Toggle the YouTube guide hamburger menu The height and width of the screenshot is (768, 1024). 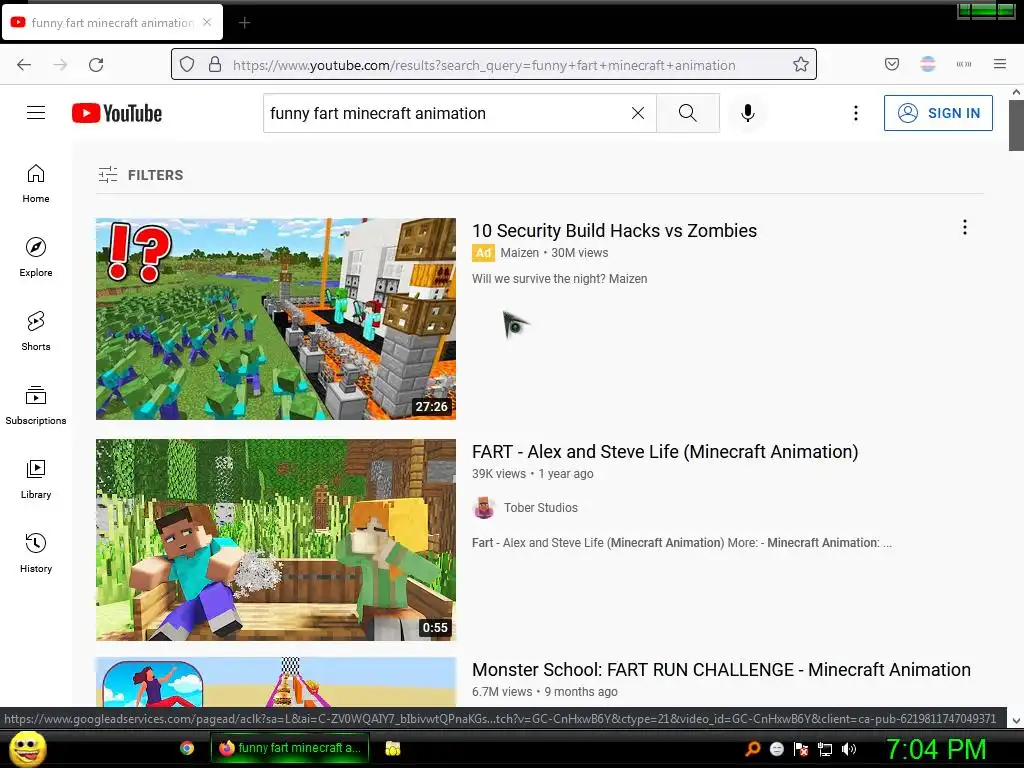[36, 113]
